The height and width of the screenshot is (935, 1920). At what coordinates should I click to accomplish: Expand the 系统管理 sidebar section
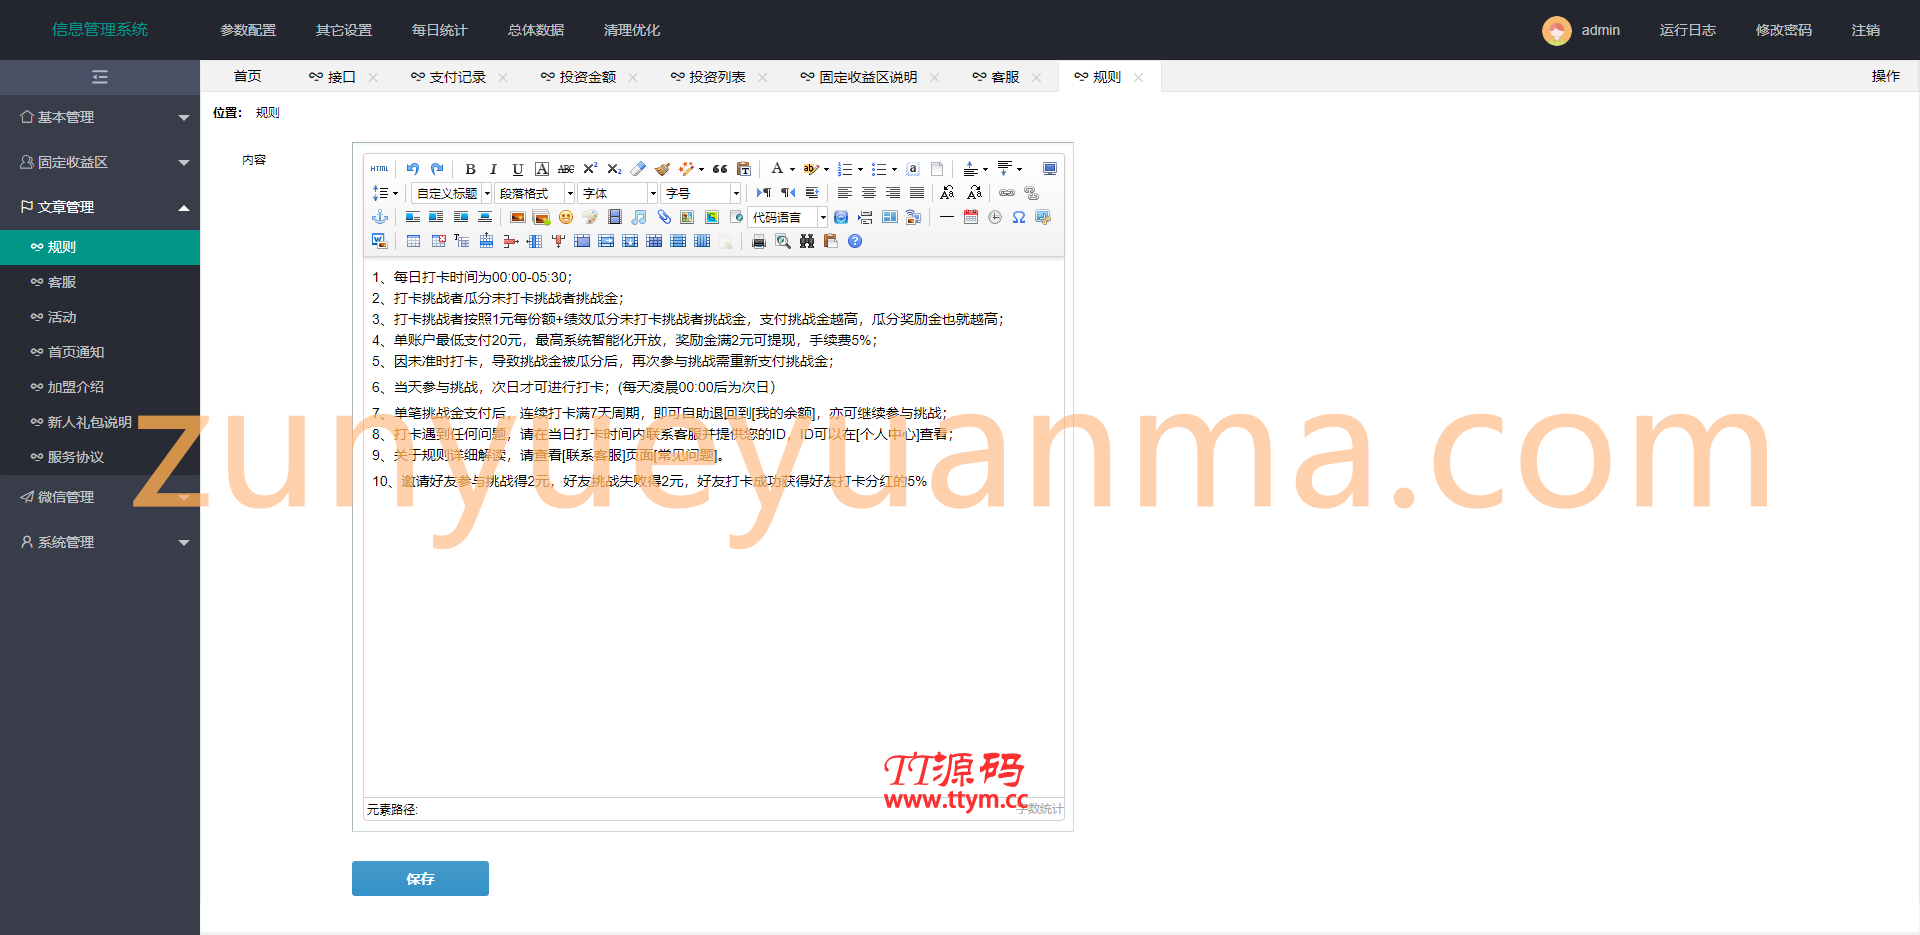click(x=100, y=542)
